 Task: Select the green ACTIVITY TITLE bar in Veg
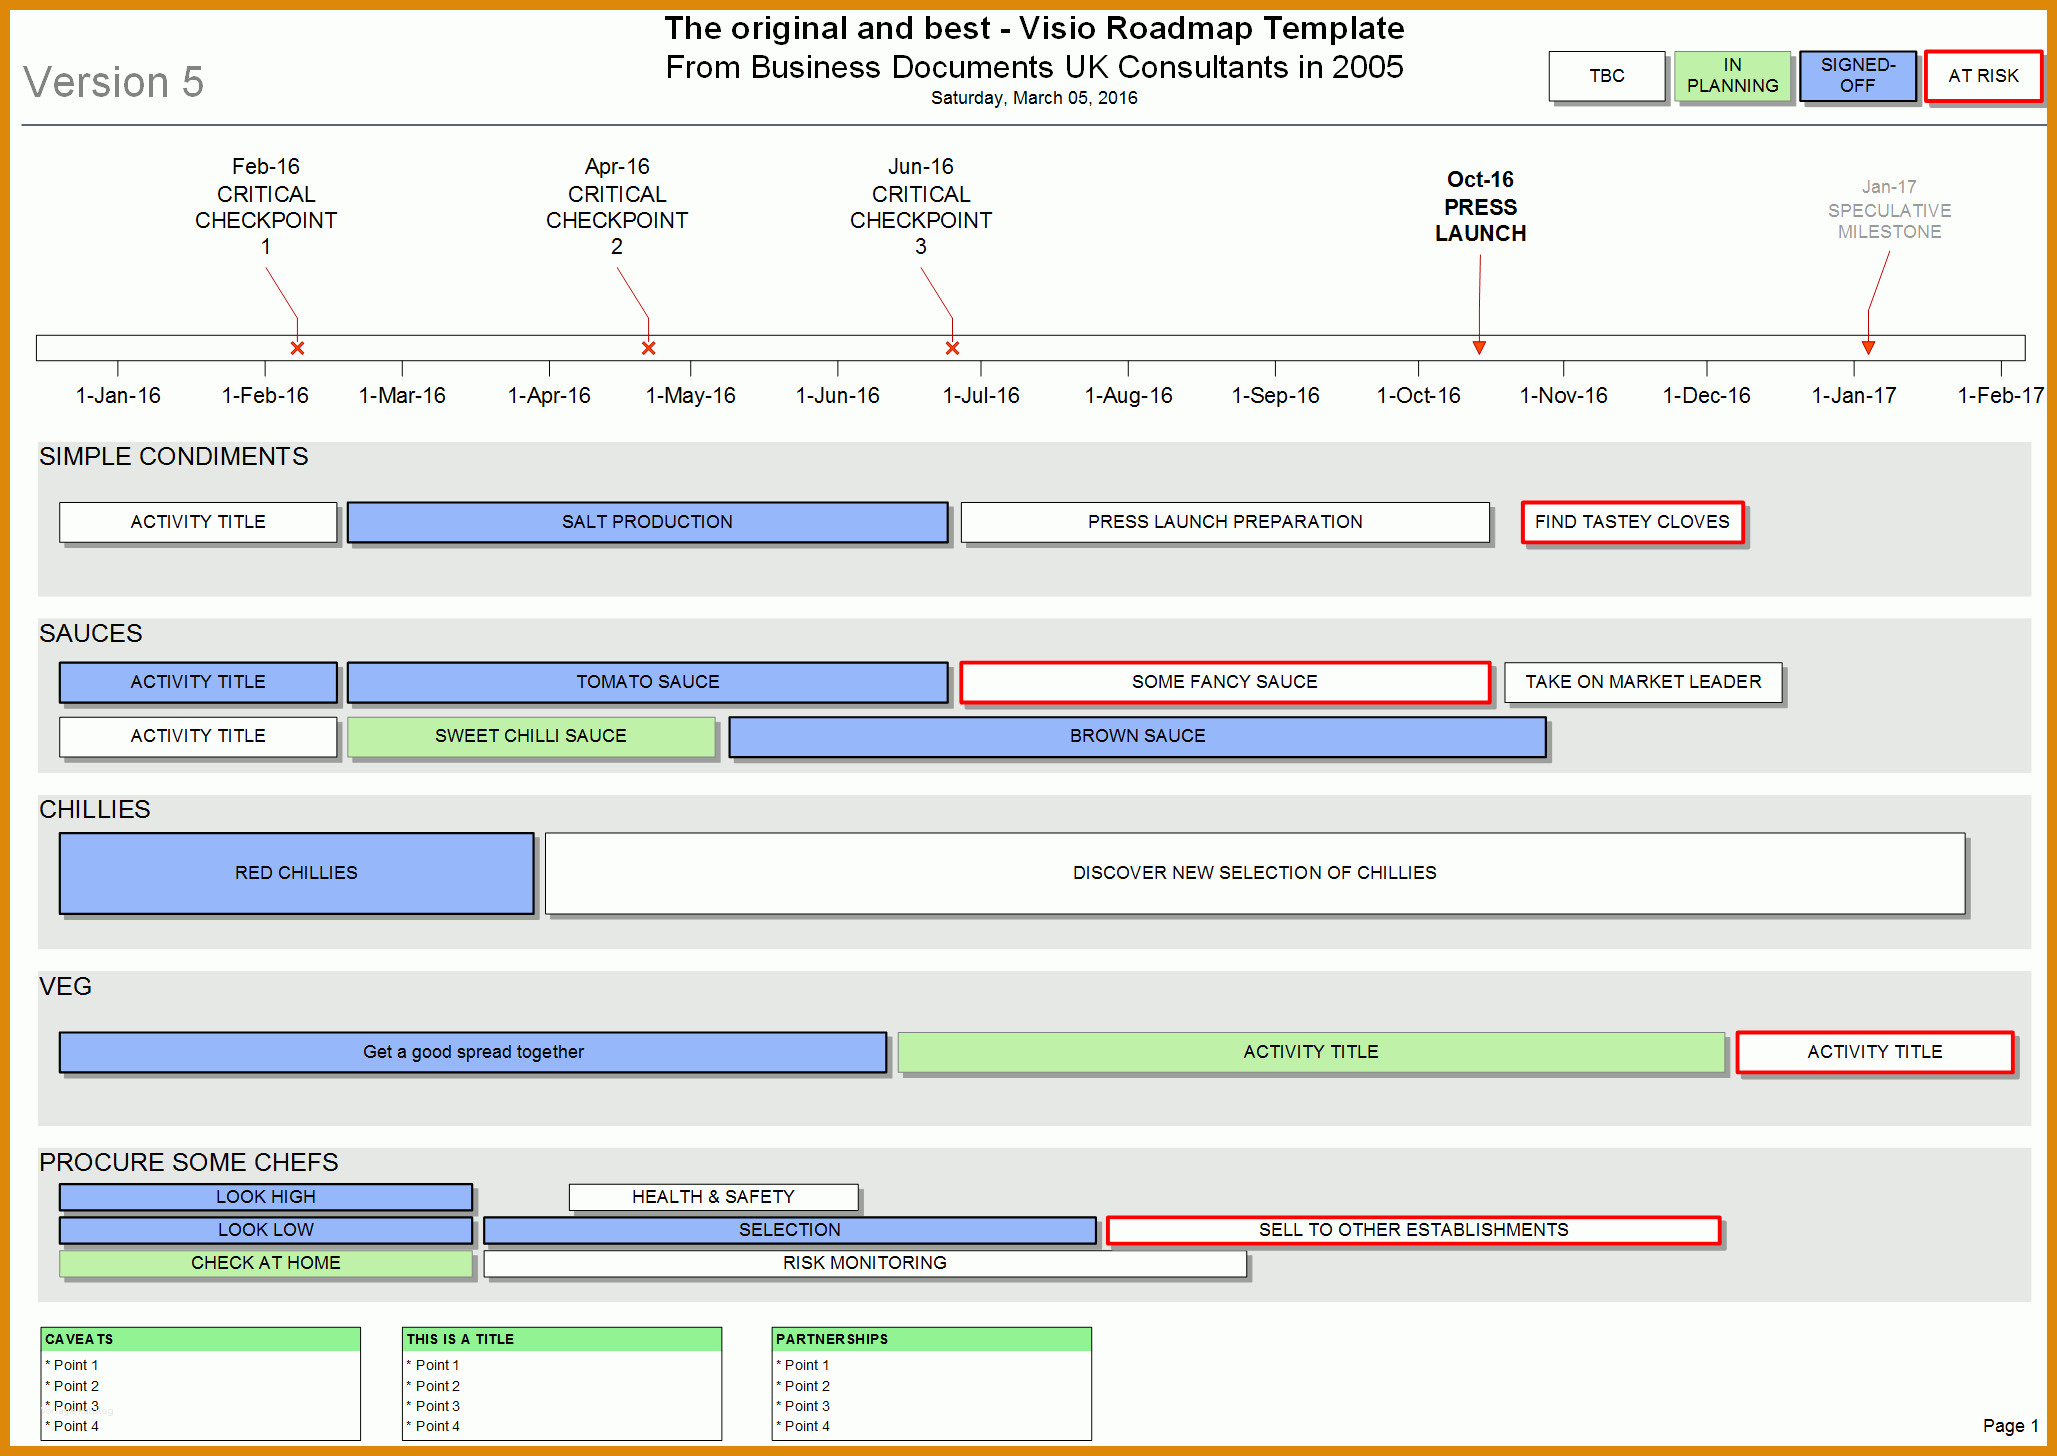coord(1311,1052)
